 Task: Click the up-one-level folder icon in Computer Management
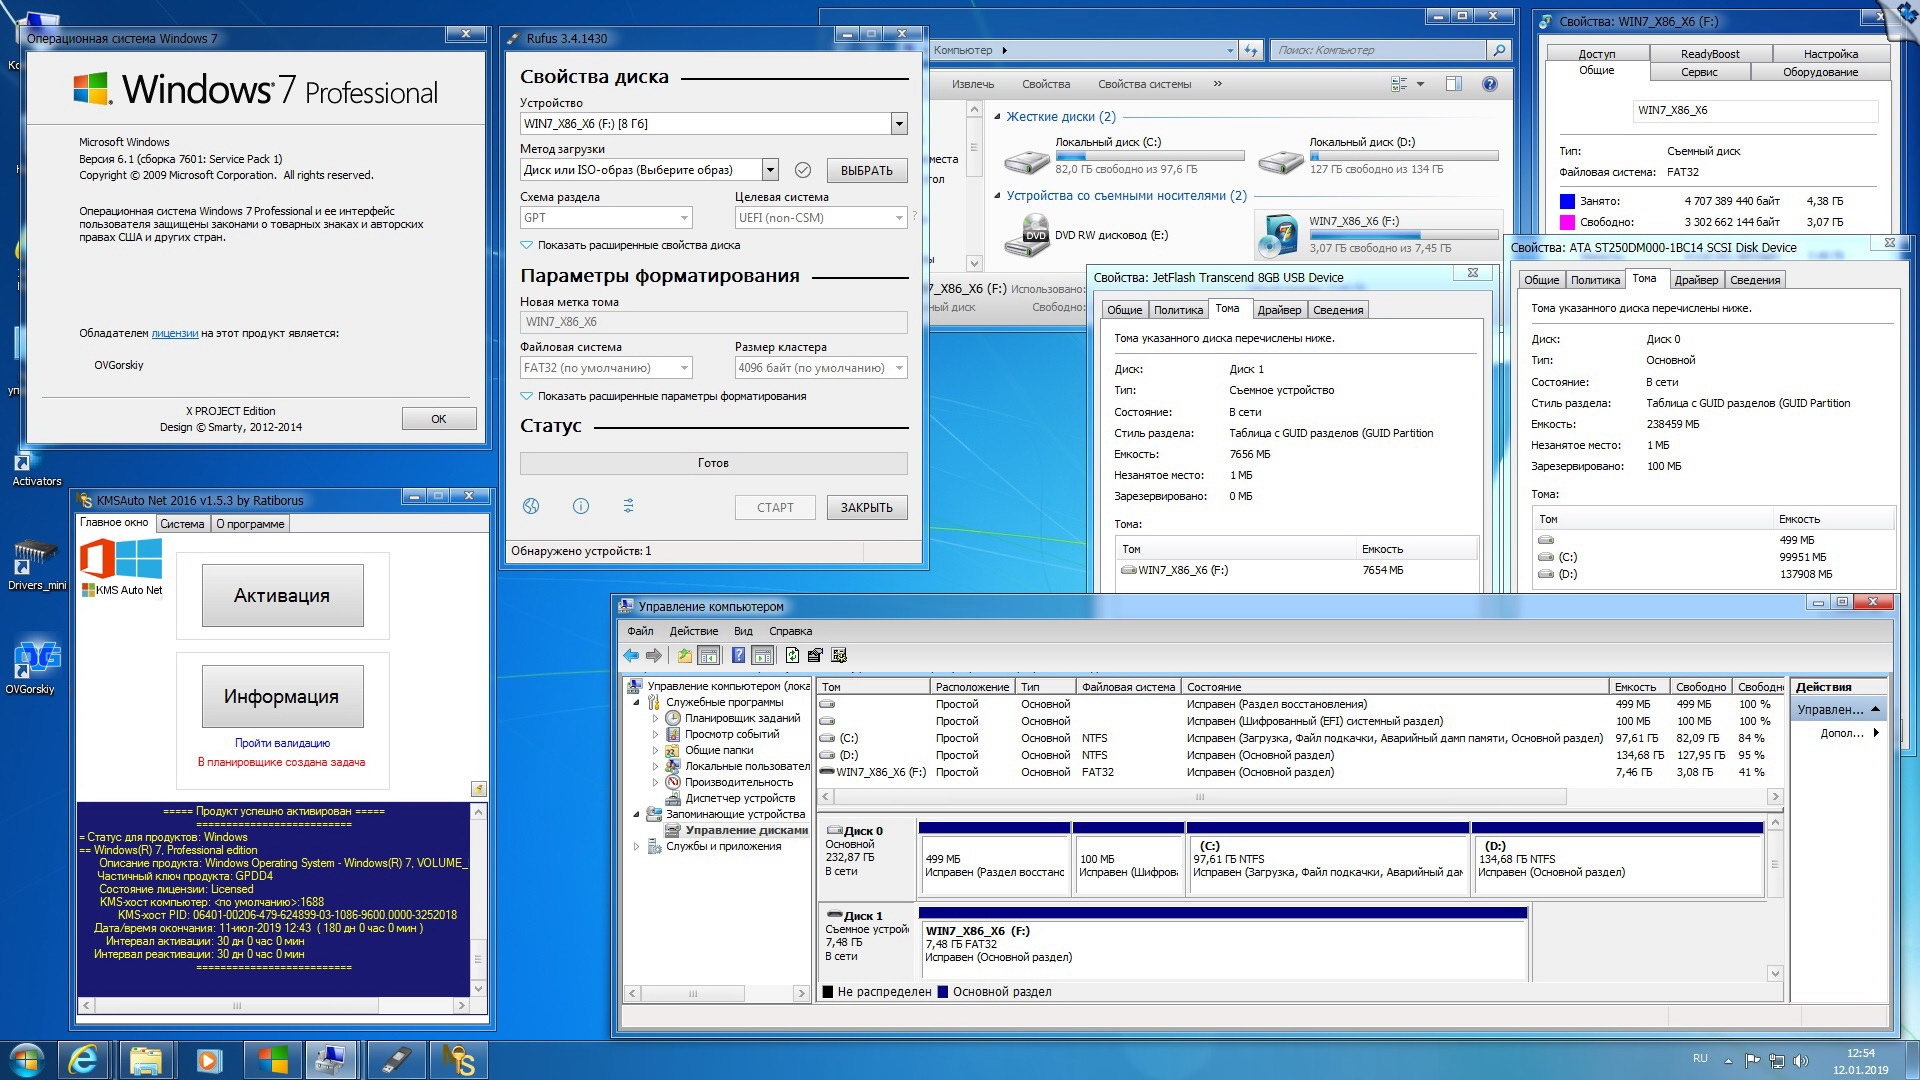(x=684, y=655)
